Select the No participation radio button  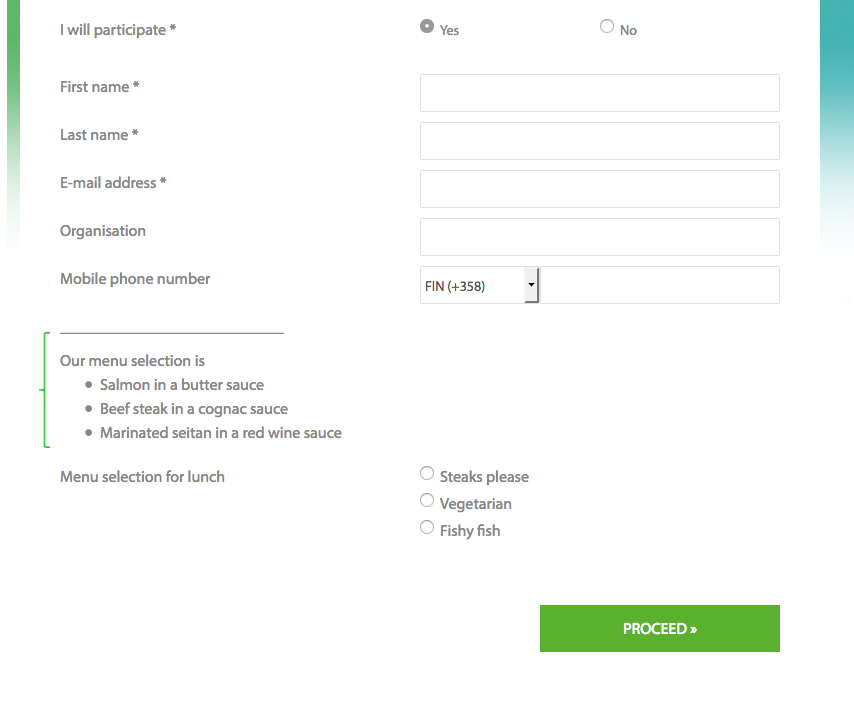click(607, 26)
